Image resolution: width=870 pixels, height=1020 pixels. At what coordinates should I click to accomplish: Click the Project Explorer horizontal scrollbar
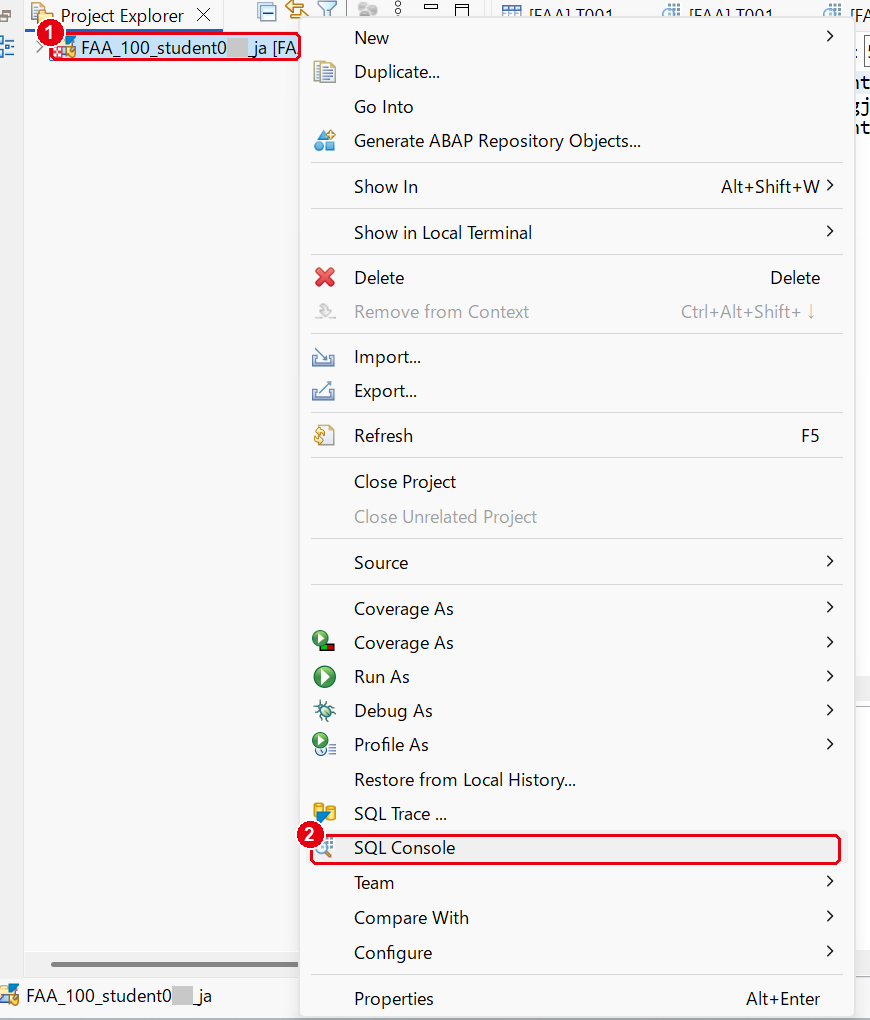click(174, 964)
